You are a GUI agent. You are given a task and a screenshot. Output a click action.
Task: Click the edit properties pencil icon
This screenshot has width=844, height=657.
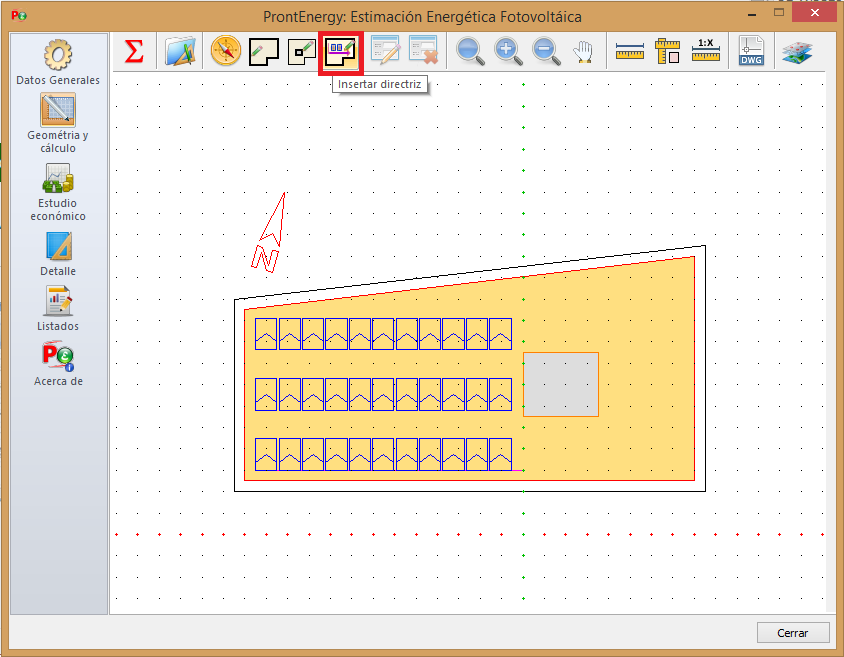click(x=385, y=50)
